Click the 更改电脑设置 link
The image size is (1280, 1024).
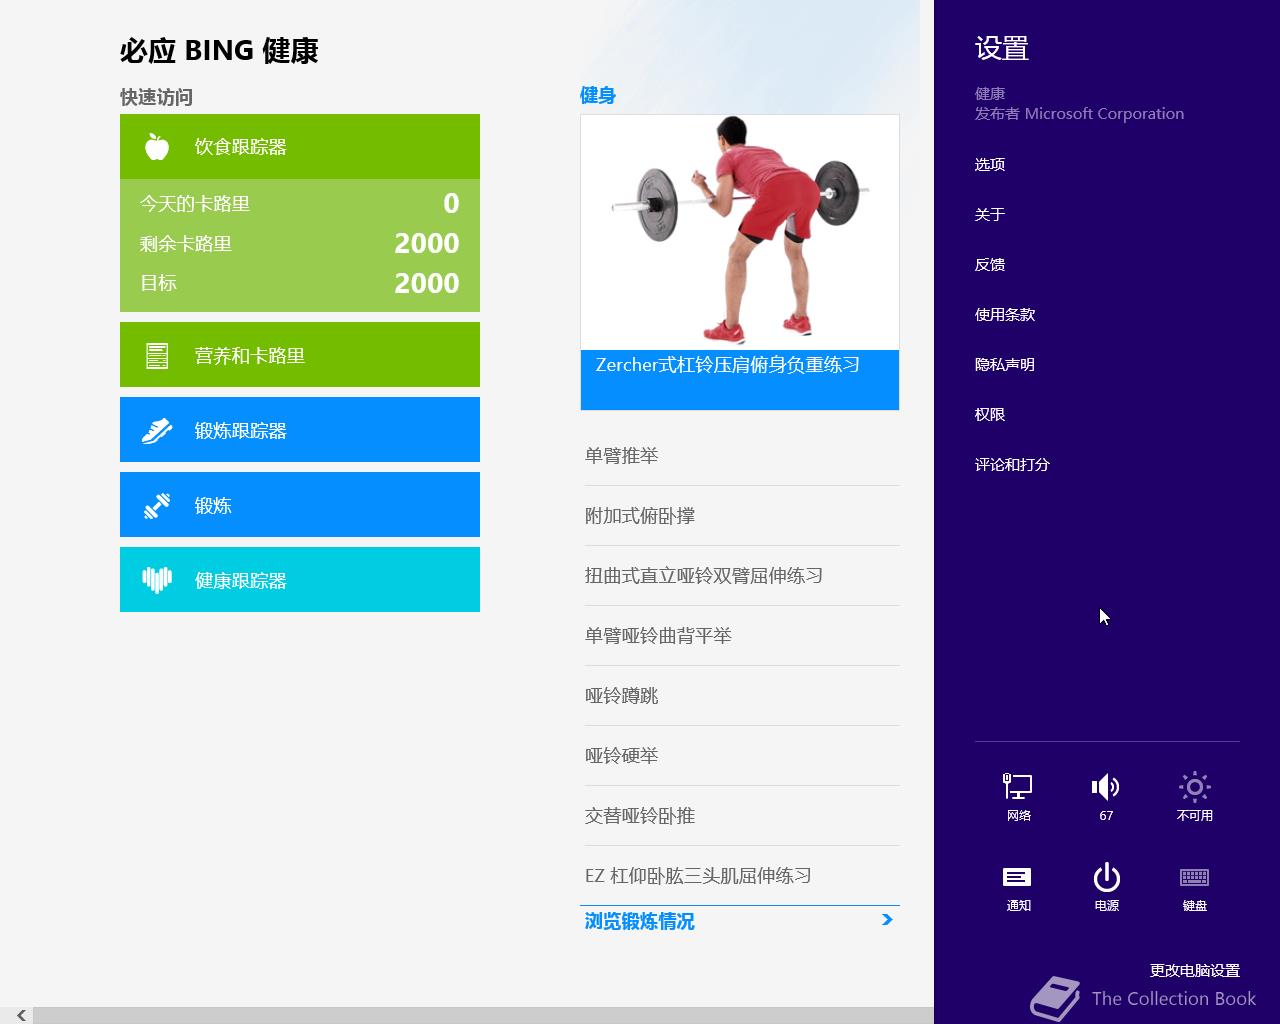pyautogui.click(x=1194, y=971)
